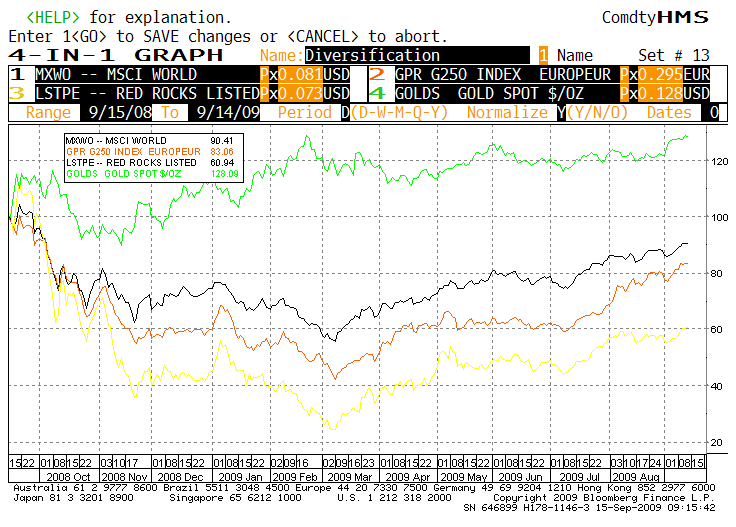Select the 0.073 multiplier for LSTPE
This screenshot has height=527, width=736.
(x=300, y=93)
